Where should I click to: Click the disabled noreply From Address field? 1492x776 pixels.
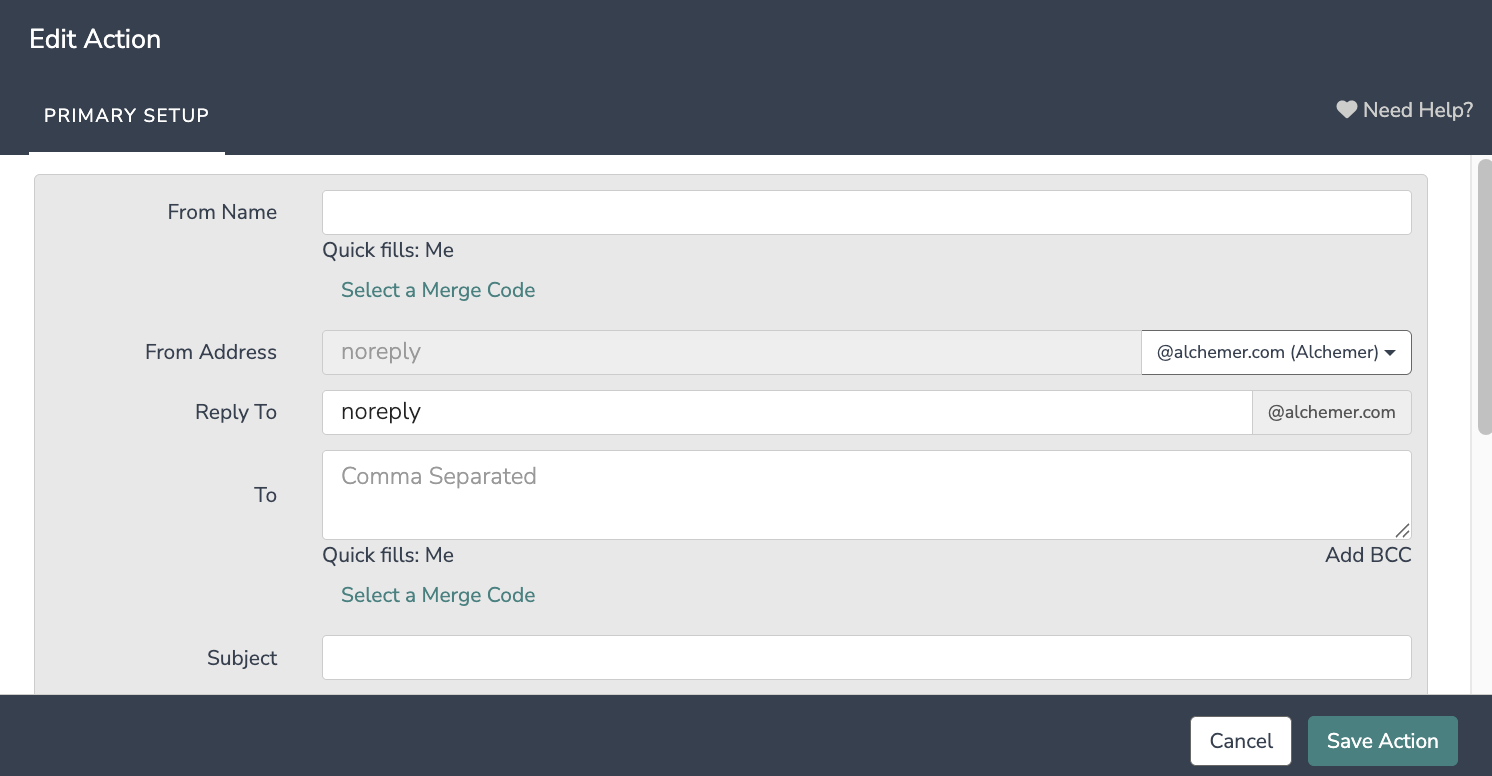tap(732, 353)
